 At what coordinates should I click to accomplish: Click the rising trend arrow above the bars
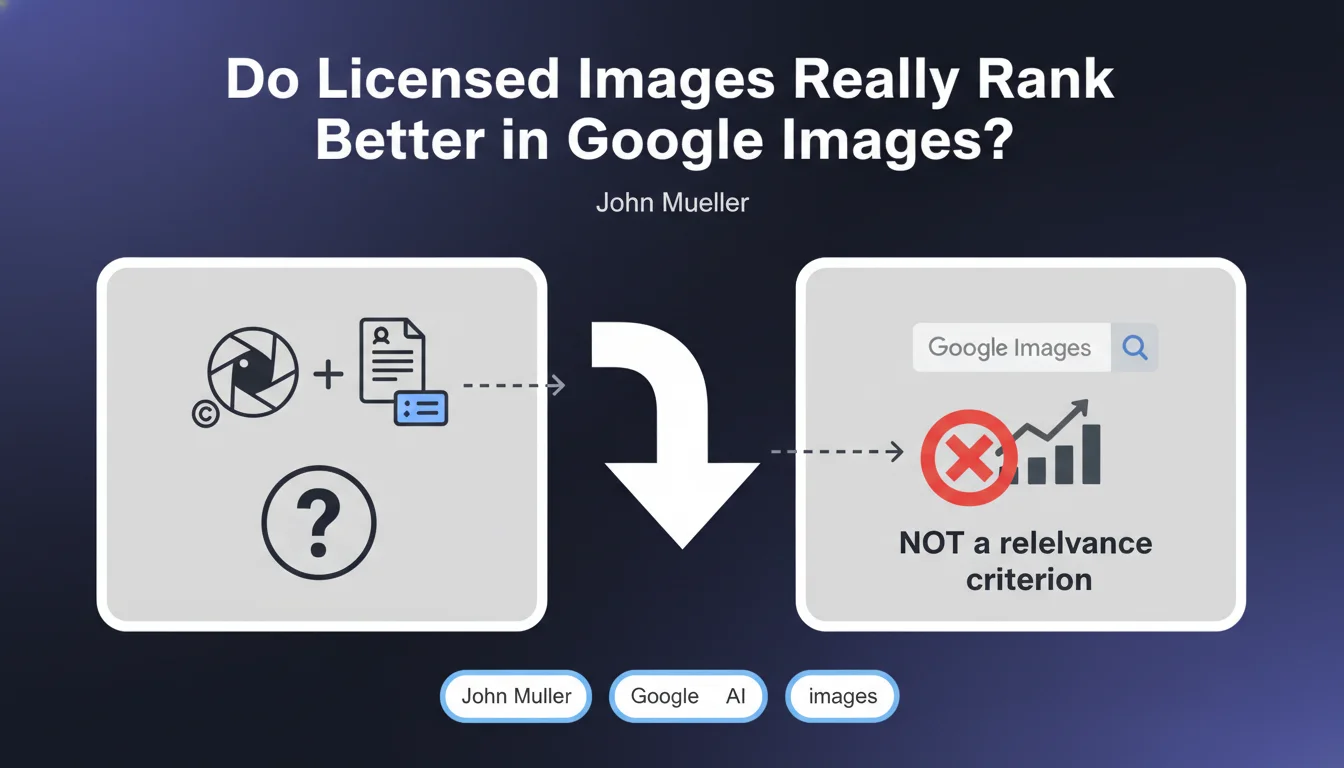pyautogui.click(x=1050, y=422)
